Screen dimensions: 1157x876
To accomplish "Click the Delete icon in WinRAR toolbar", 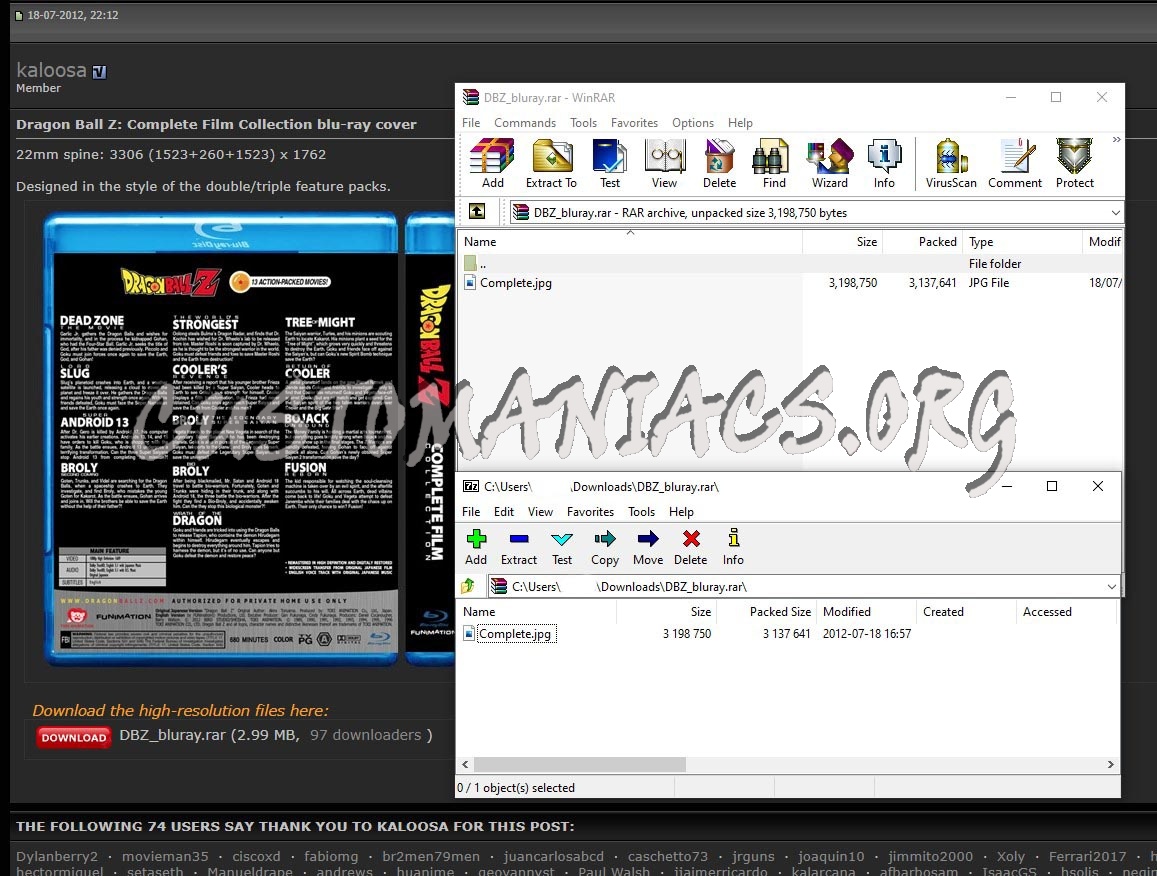I will point(719,164).
